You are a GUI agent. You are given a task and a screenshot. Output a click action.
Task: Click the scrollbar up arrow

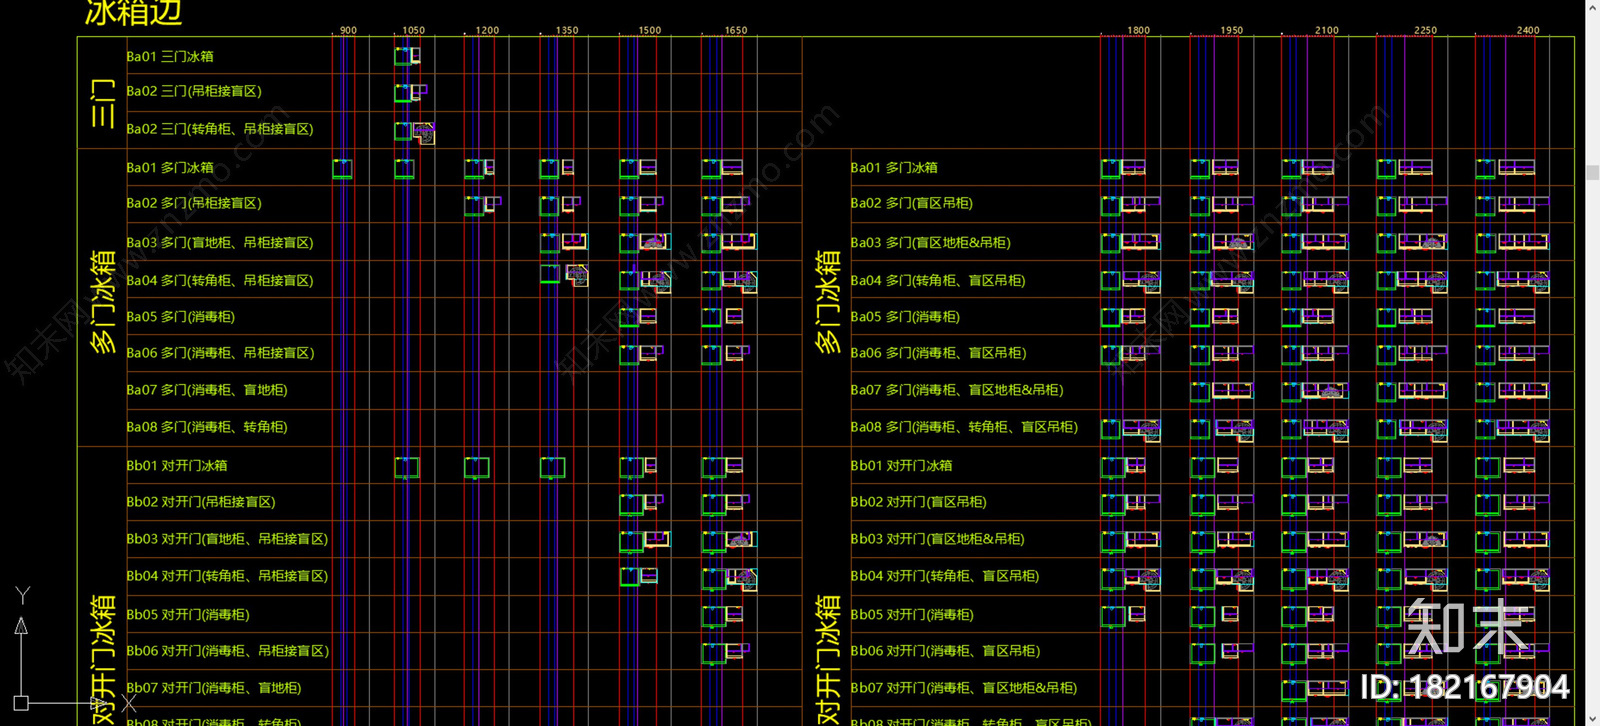pos(1593,6)
